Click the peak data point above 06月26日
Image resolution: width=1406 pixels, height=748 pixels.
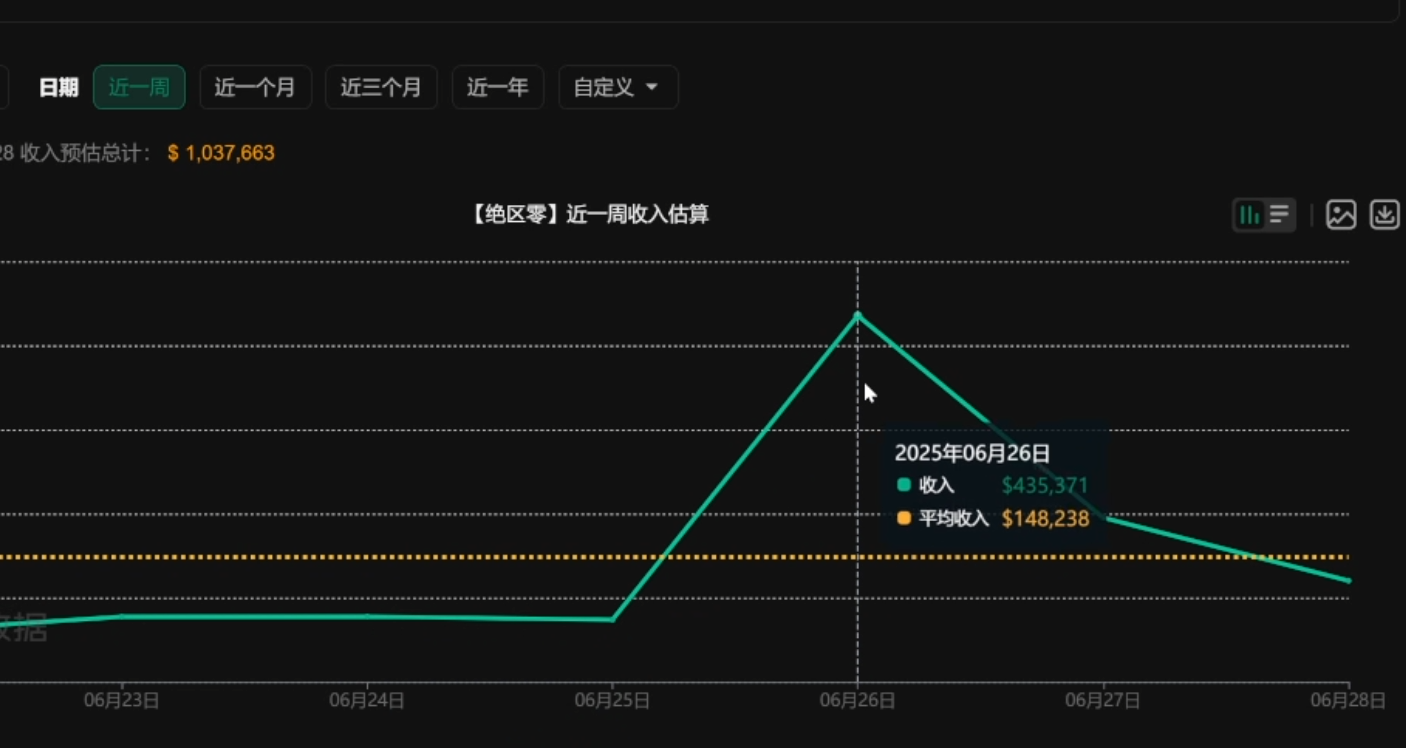tap(857, 315)
